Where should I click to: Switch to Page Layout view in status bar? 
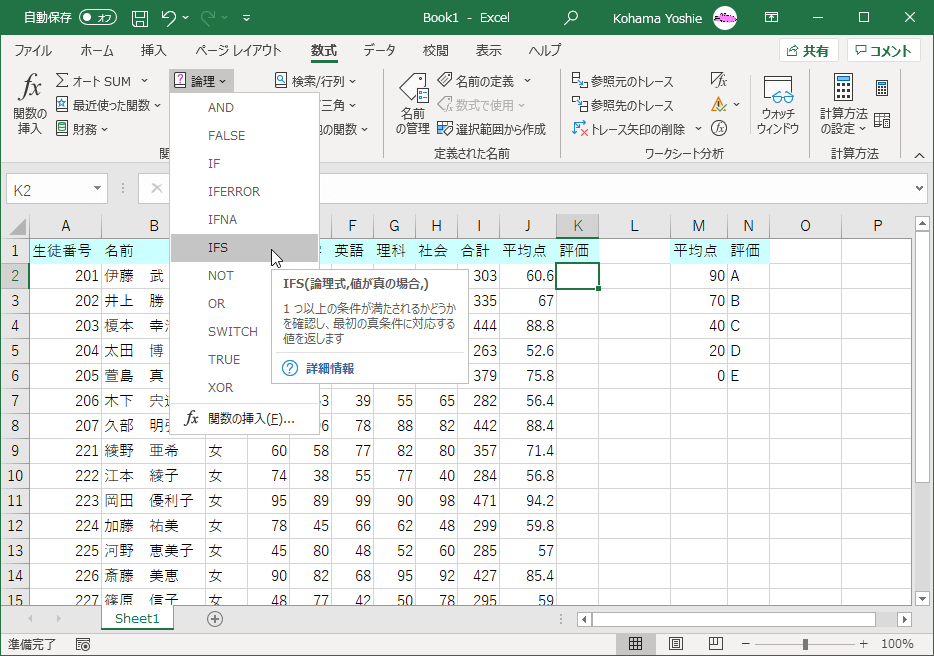pyautogui.click(x=675, y=644)
